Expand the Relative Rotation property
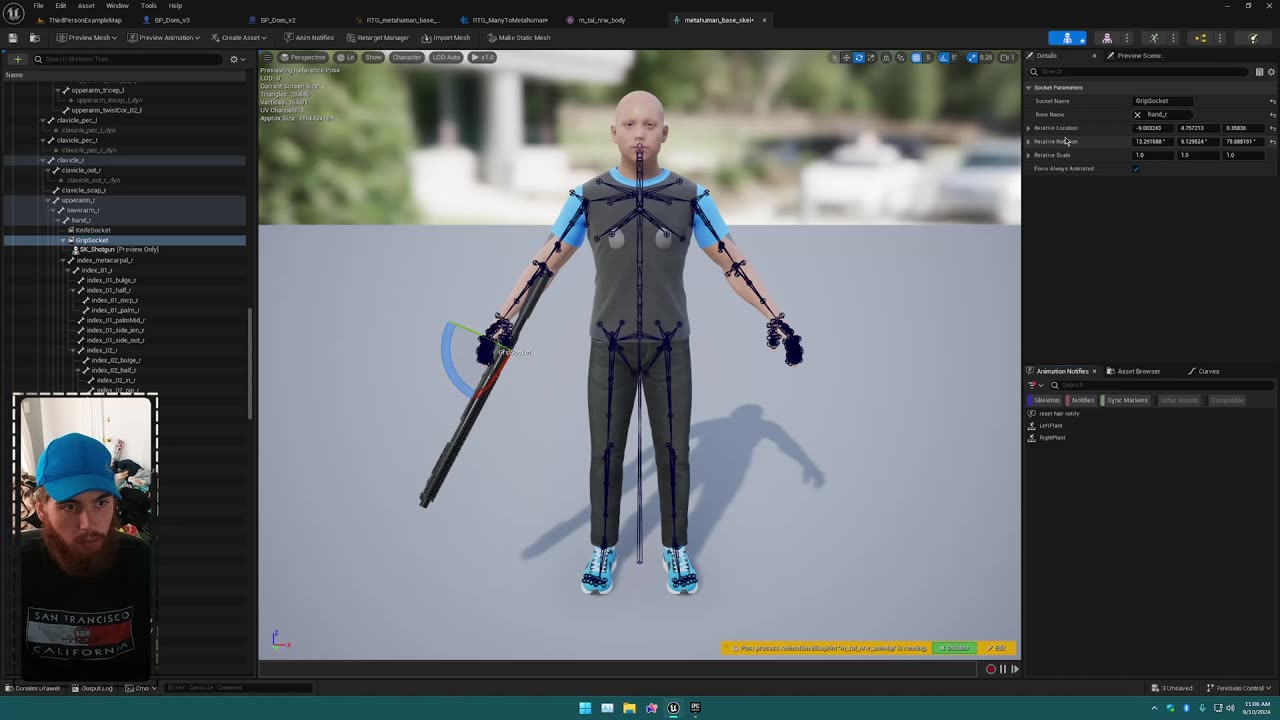The height and width of the screenshot is (720, 1280). click(1028, 142)
